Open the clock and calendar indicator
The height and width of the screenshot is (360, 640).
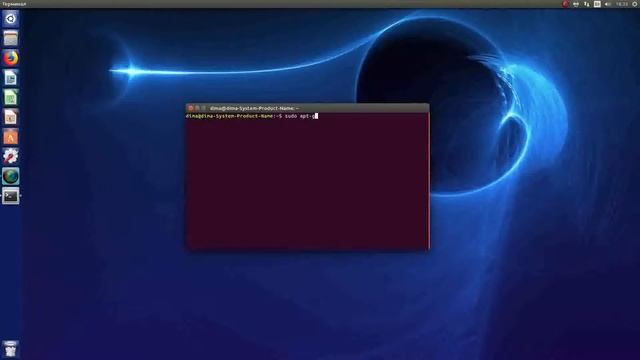622,4
